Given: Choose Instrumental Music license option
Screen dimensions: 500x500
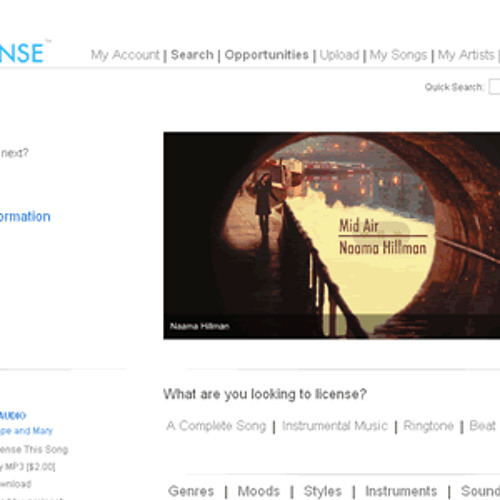Looking at the screenshot, I should pos(335,426).
